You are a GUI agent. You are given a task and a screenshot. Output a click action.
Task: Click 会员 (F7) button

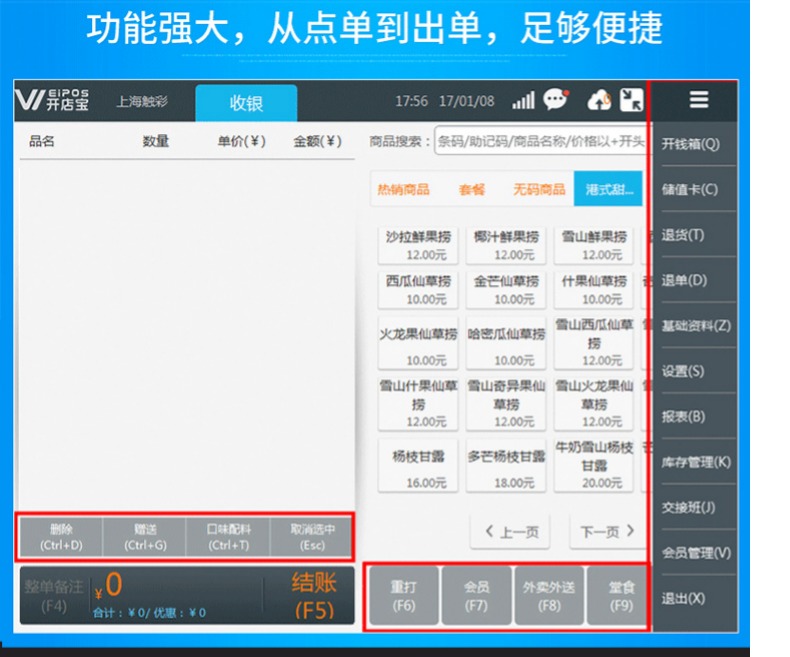tap(476, 596)
